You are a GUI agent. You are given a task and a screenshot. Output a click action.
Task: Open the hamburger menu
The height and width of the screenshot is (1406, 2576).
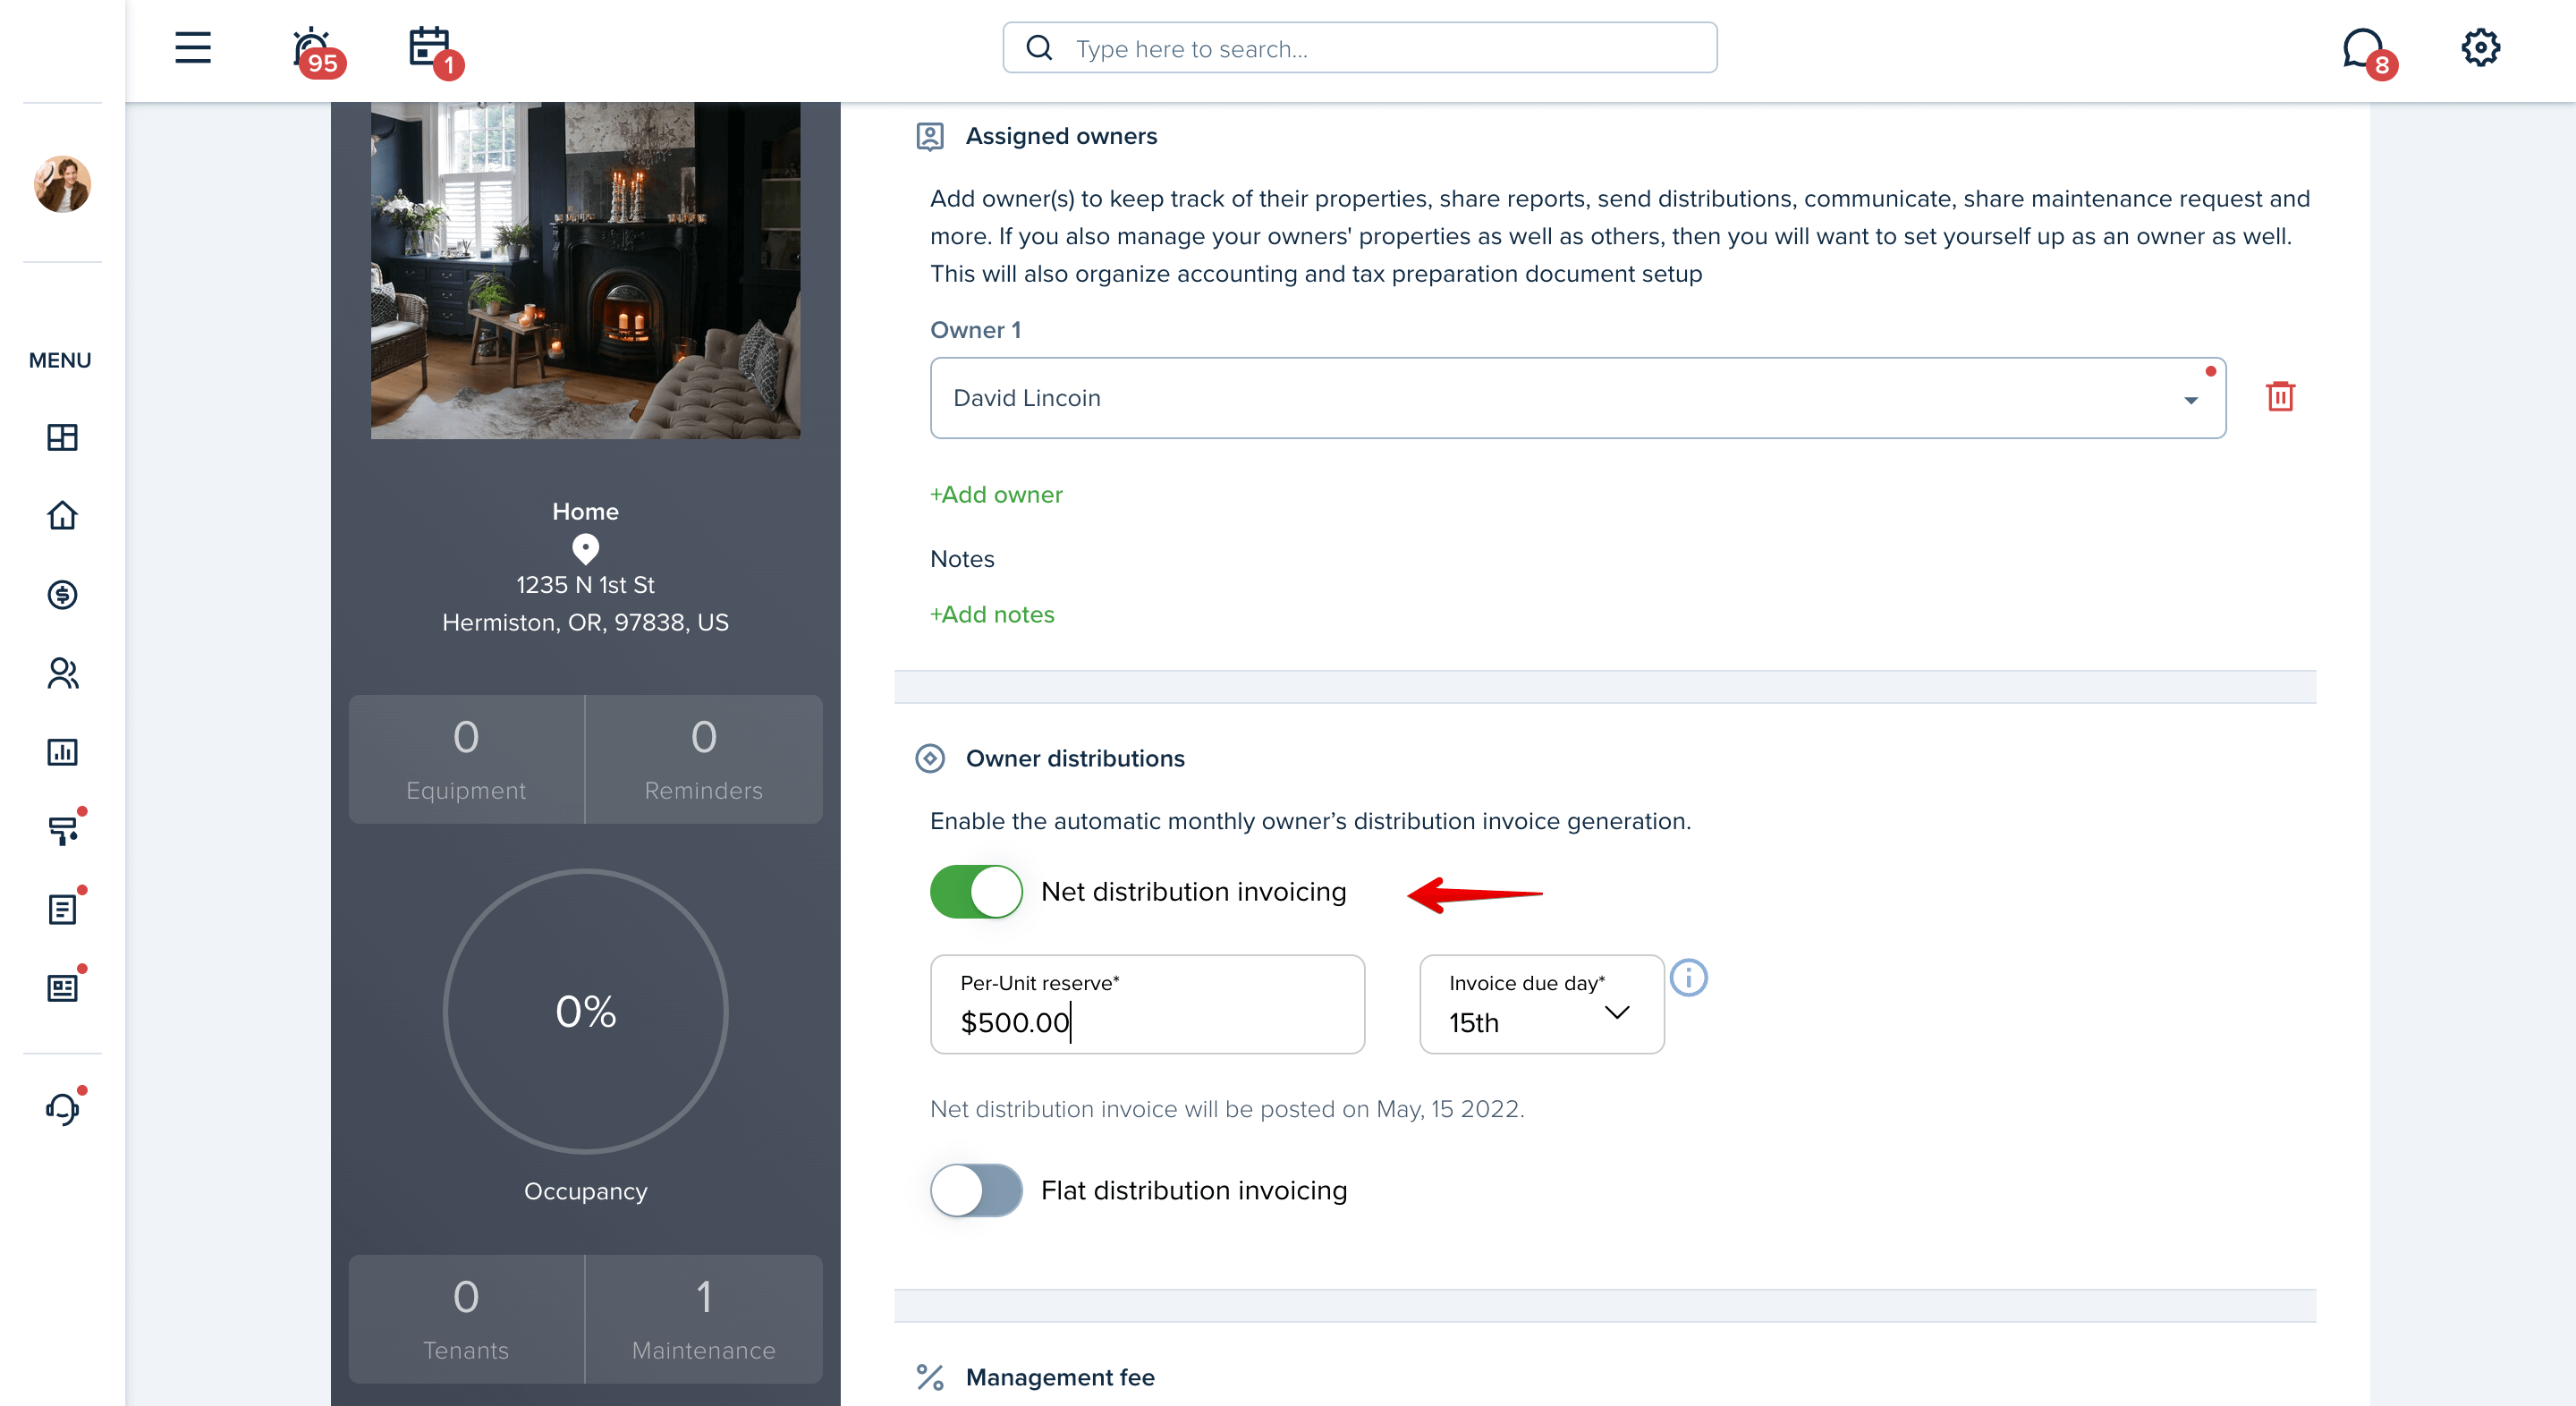pos(192,47)
